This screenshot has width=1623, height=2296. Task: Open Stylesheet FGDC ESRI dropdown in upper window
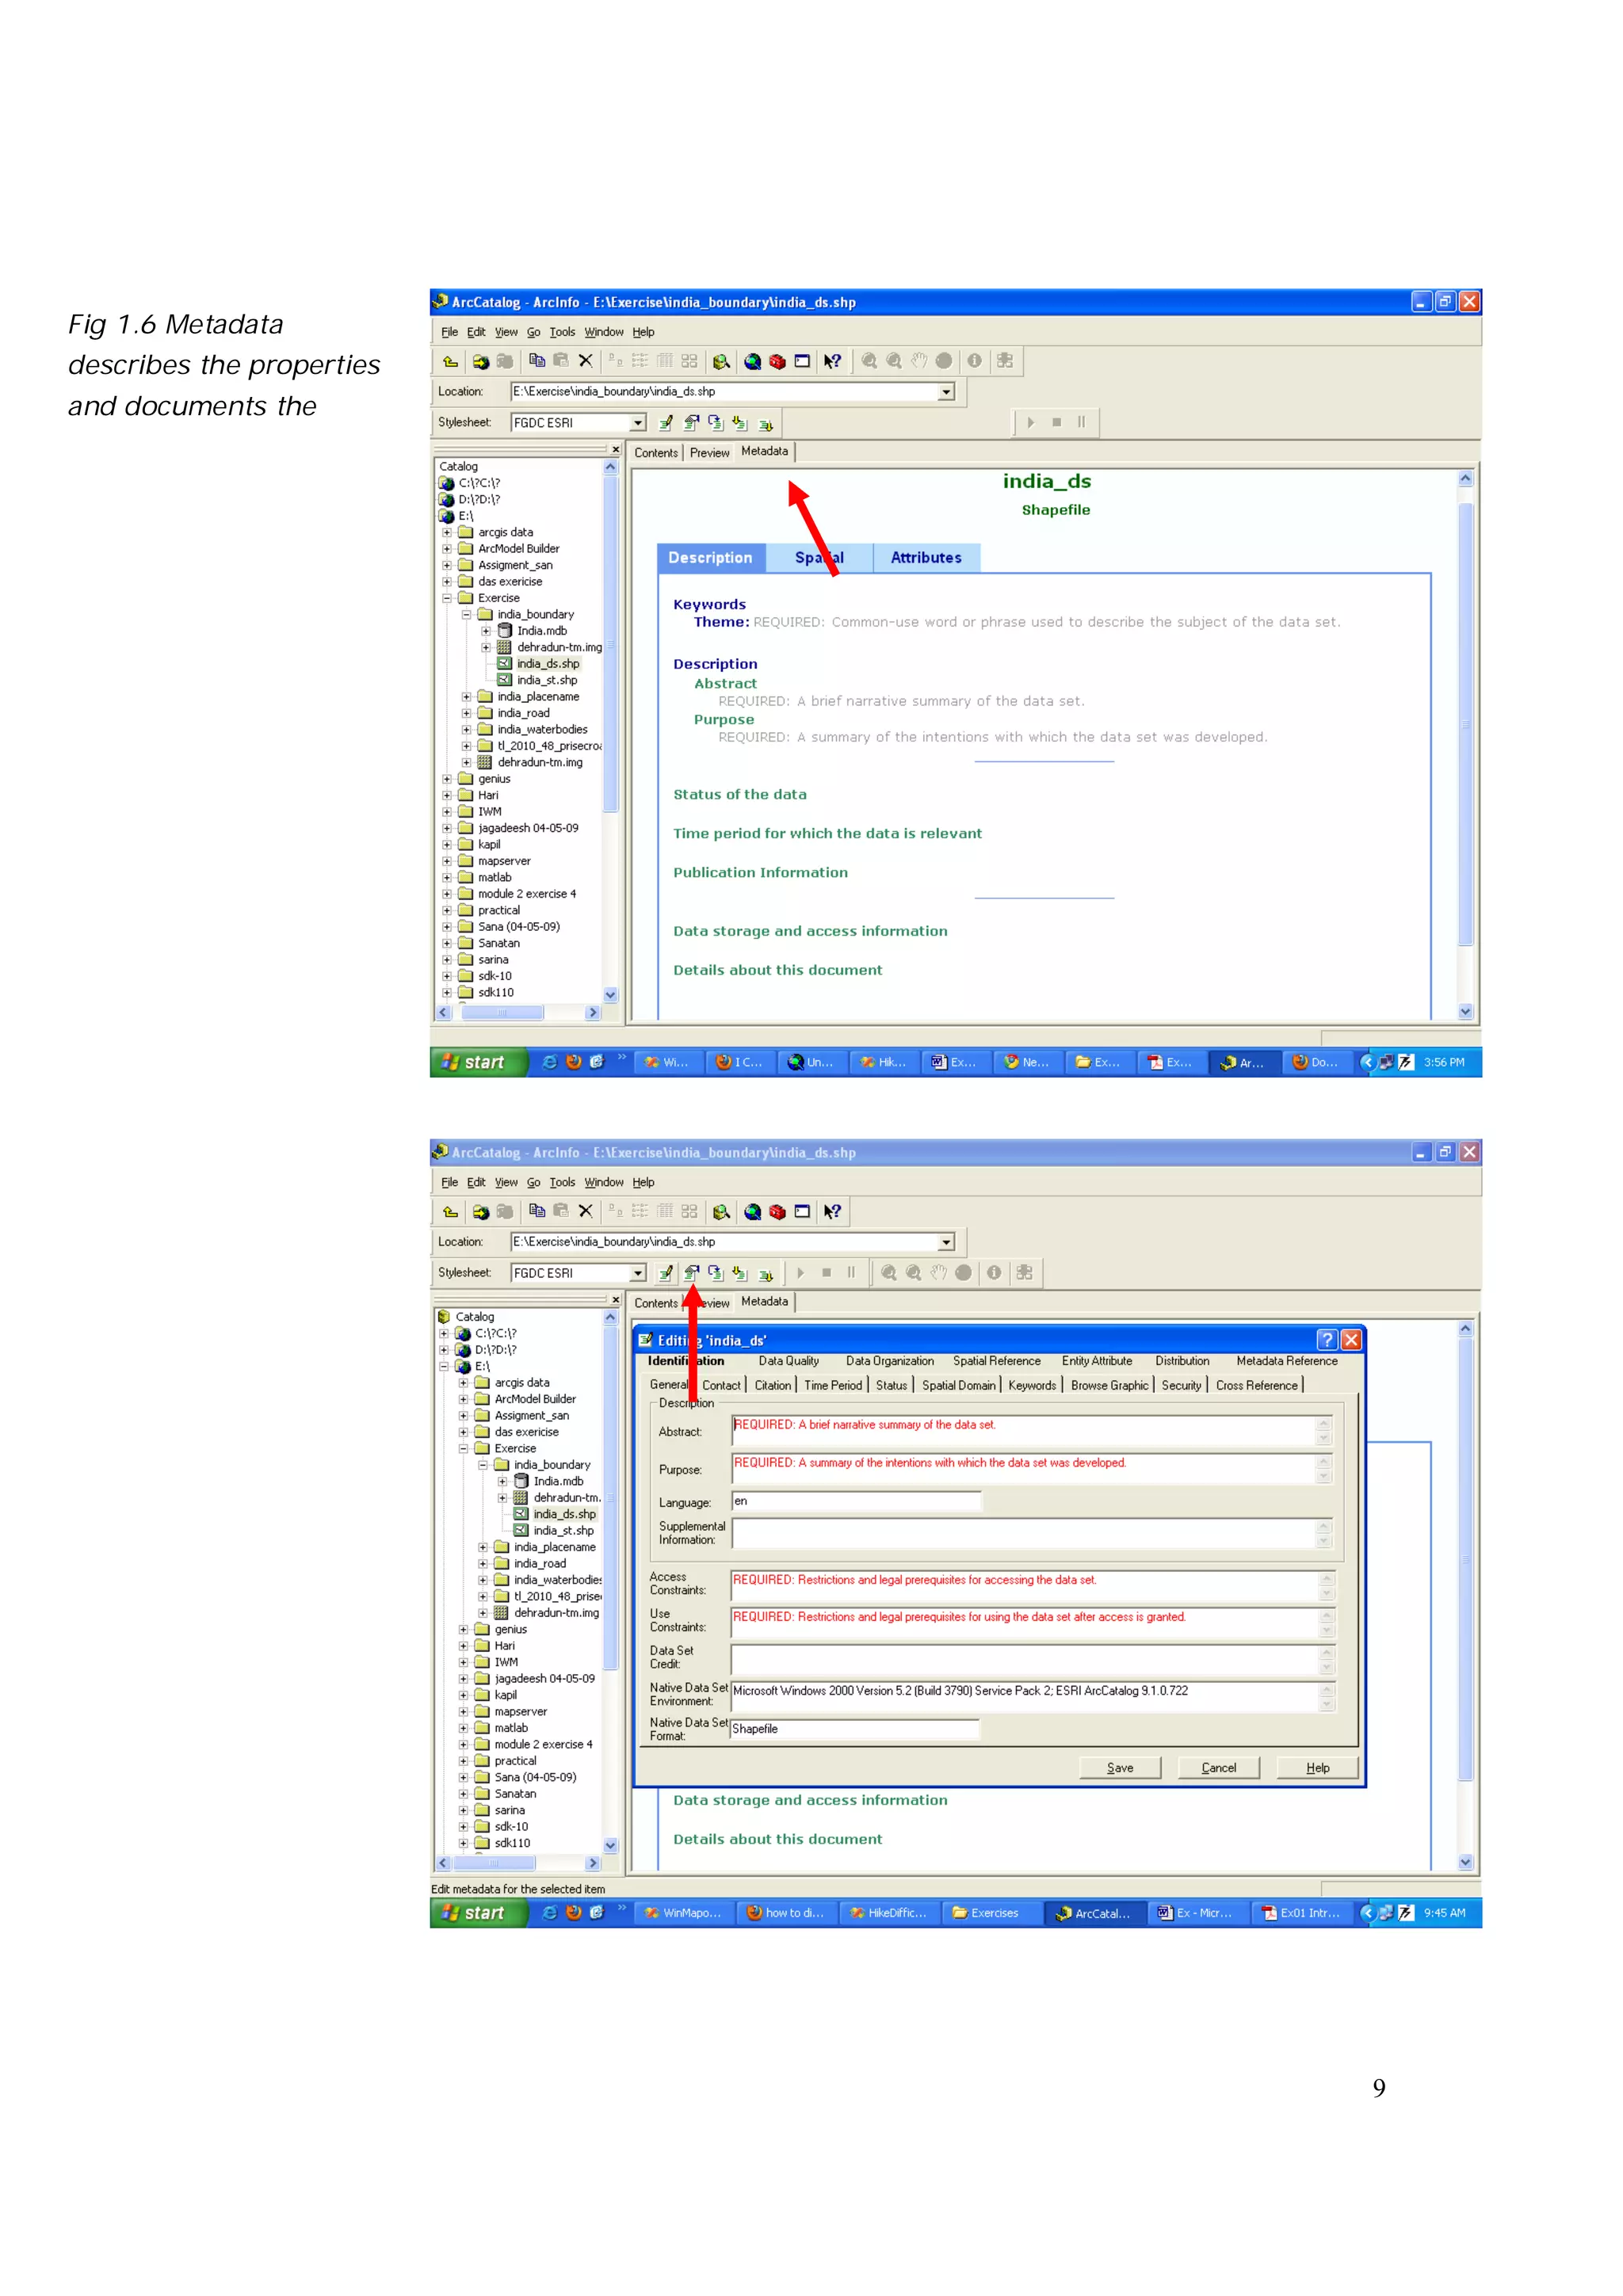[638, 423]
